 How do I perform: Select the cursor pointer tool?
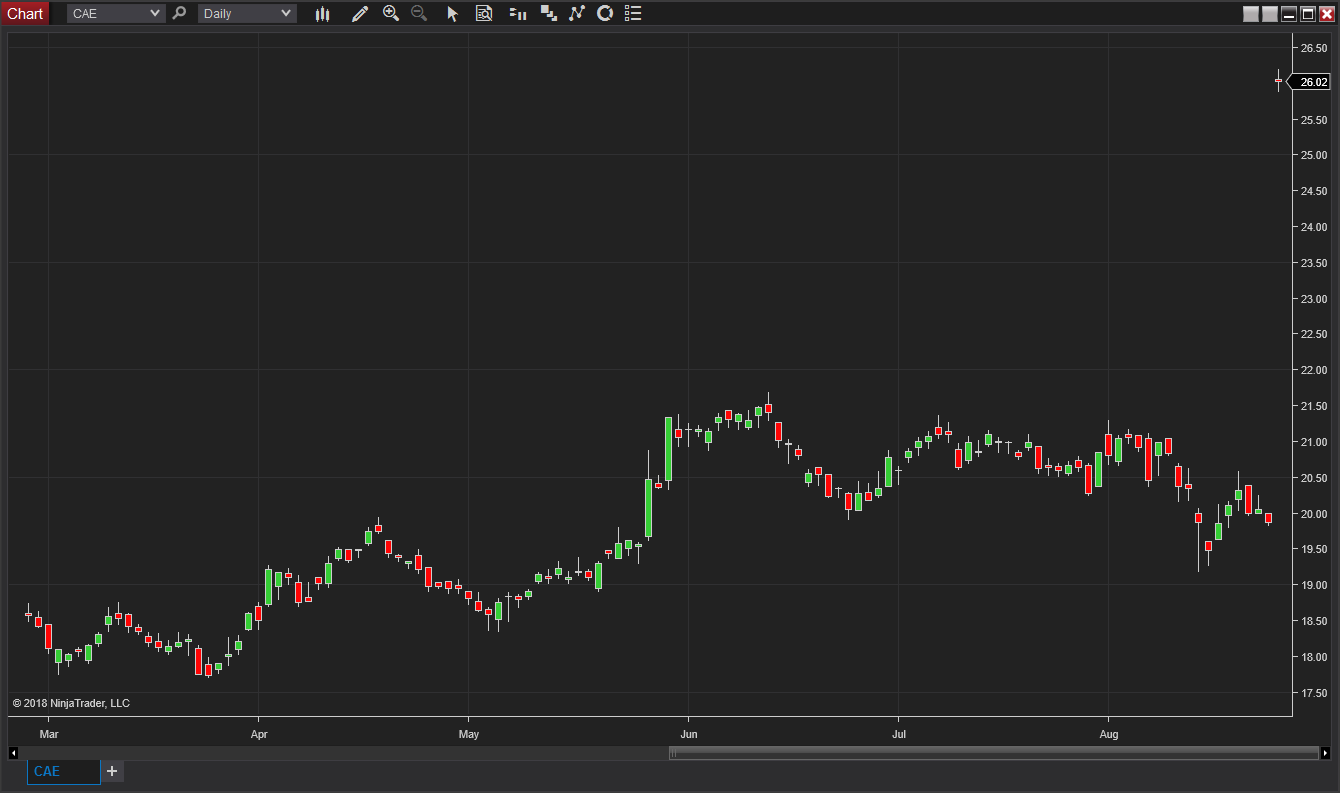point(452,14)
